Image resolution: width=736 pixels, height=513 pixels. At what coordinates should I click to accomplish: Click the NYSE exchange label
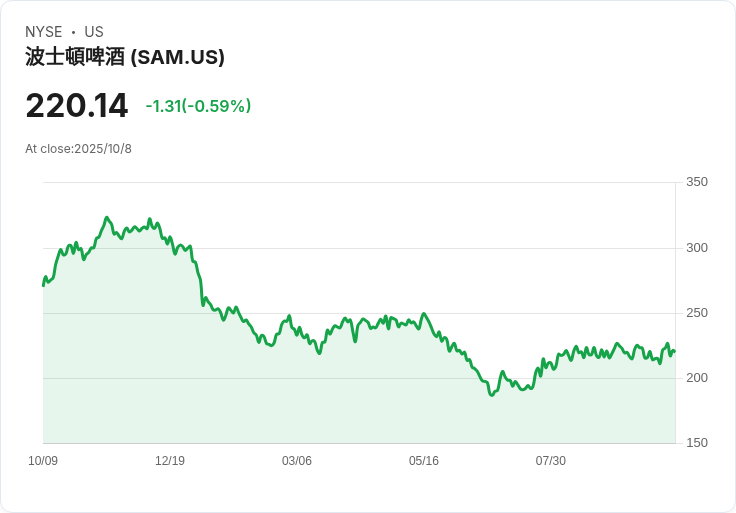[44, 32]
